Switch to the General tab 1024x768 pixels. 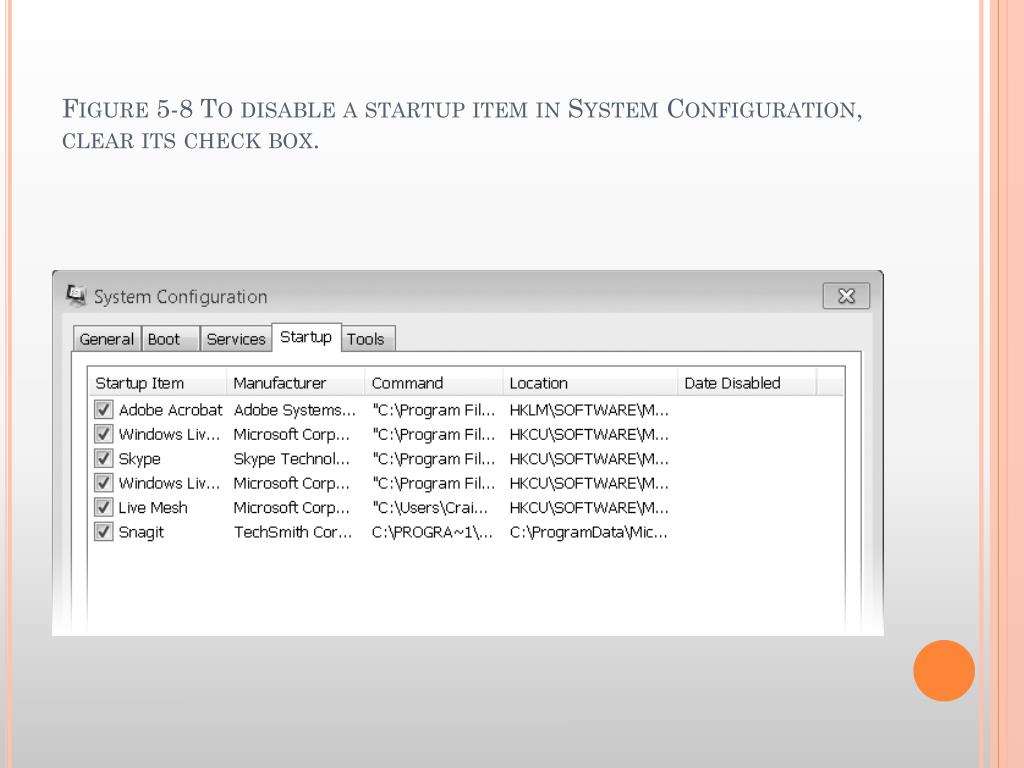pyautogui.click(x=106, y=339)
